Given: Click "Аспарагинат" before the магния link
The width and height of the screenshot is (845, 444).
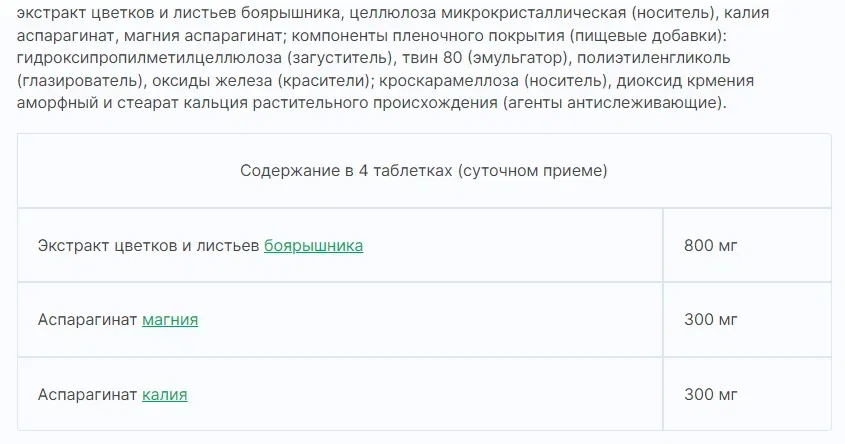Looking at the screenshot, I should 87,320.
